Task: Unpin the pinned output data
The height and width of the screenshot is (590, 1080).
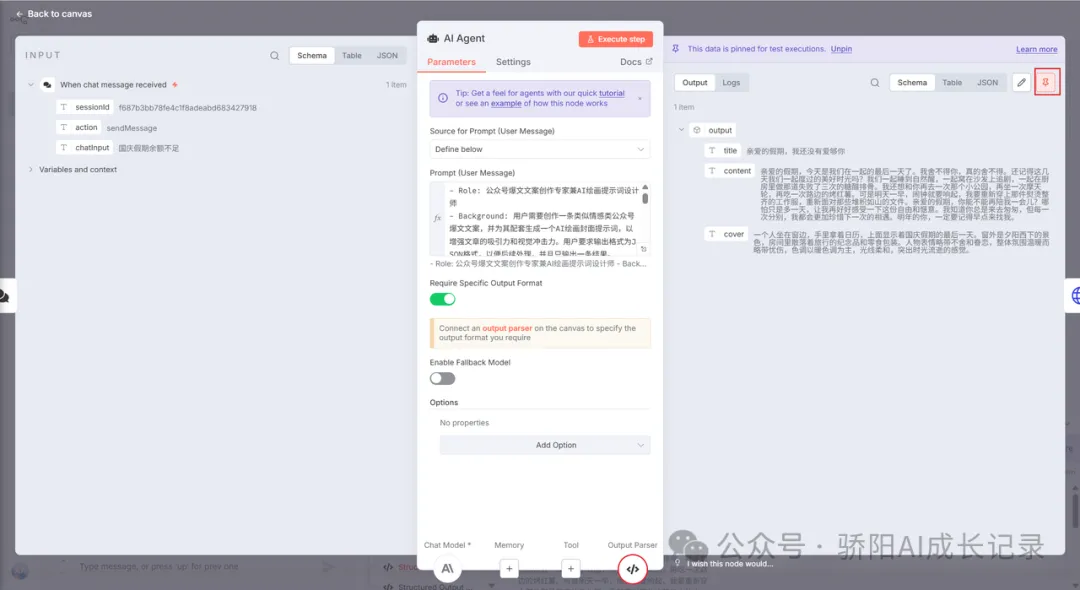Action: (841, 49)
